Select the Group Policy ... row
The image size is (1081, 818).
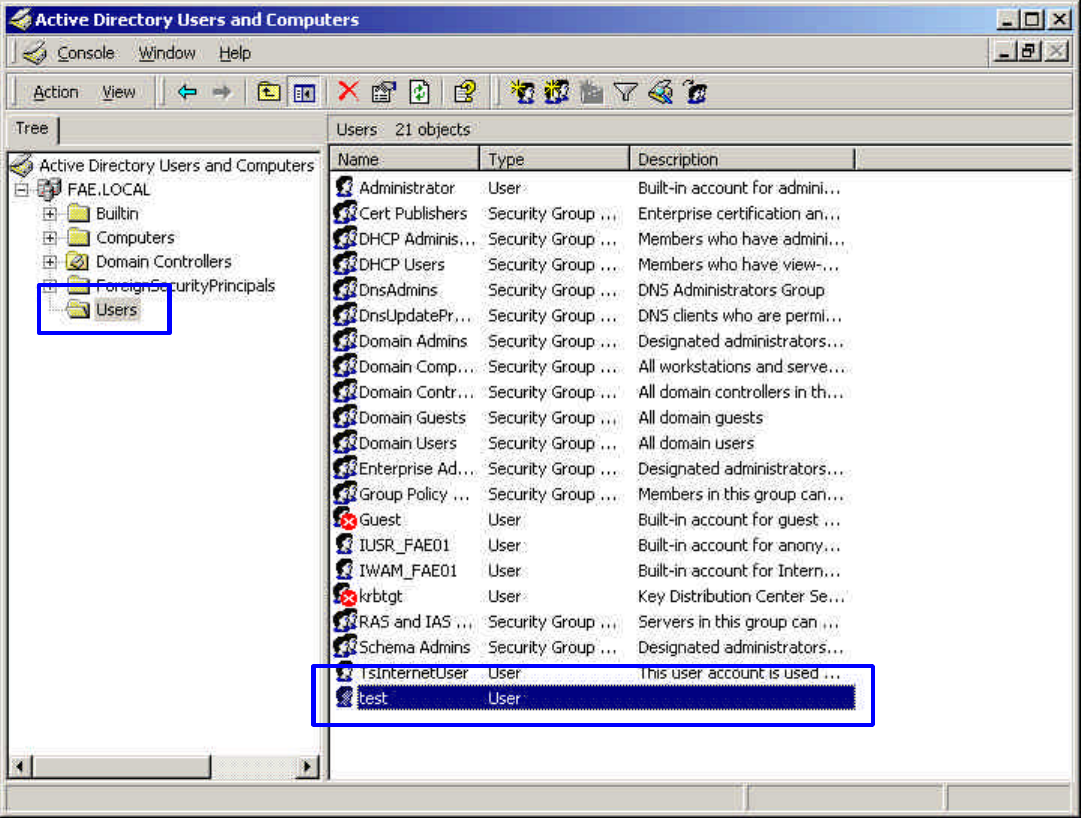click(593, 494)
